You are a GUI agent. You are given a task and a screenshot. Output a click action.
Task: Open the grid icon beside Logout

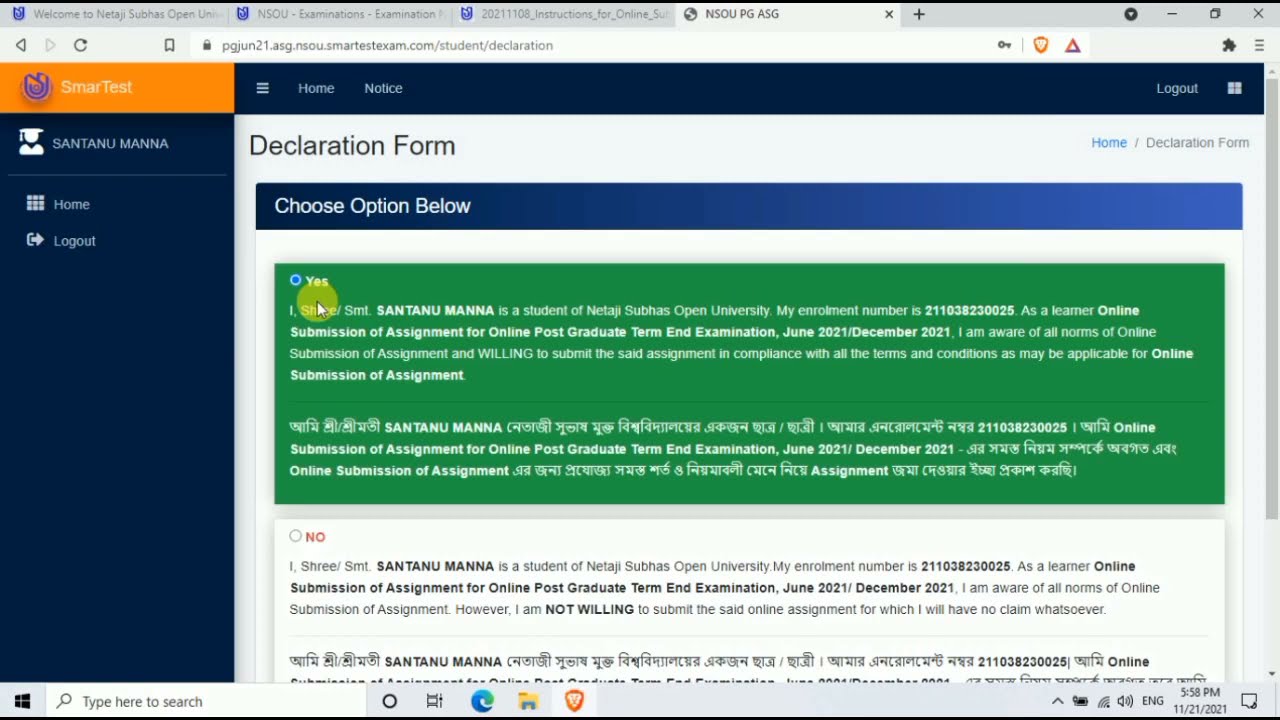(1234, 88)
